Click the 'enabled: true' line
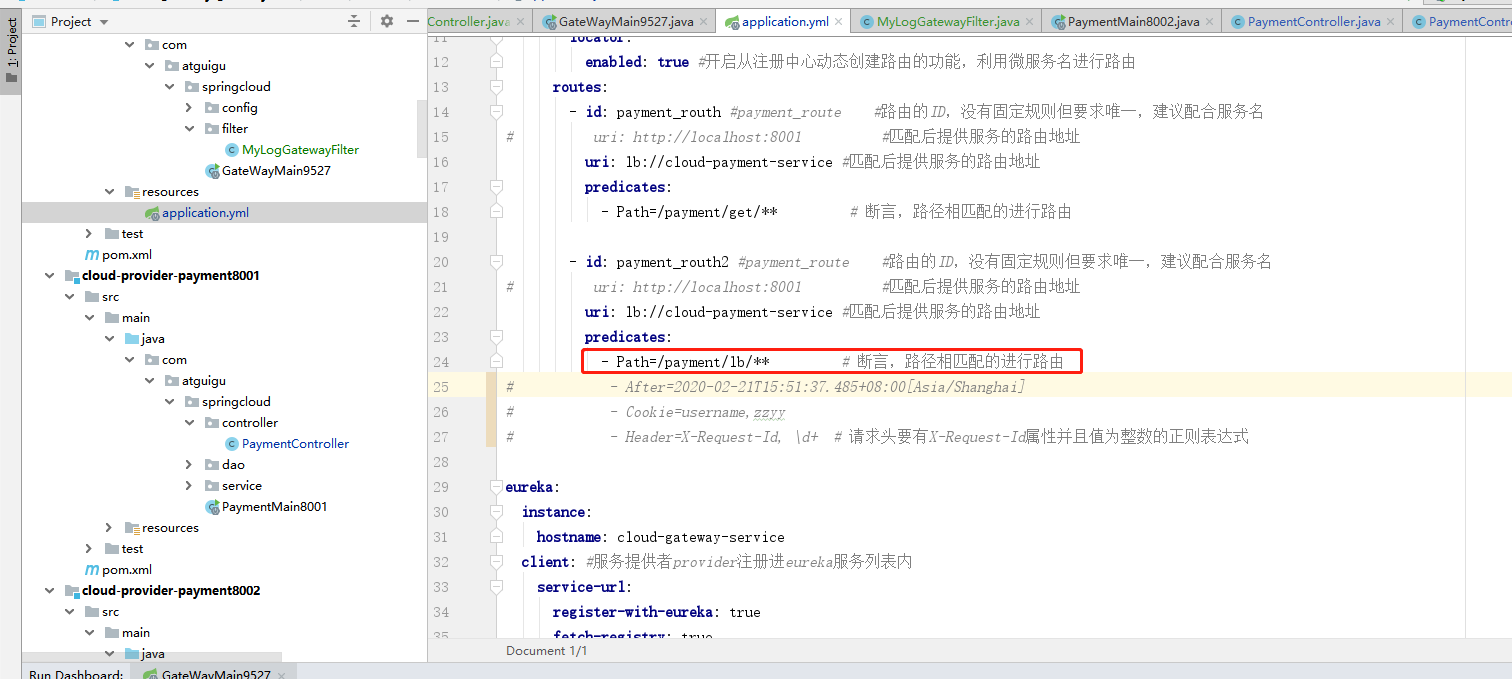 pyautogui.click(x=637, y=62)
